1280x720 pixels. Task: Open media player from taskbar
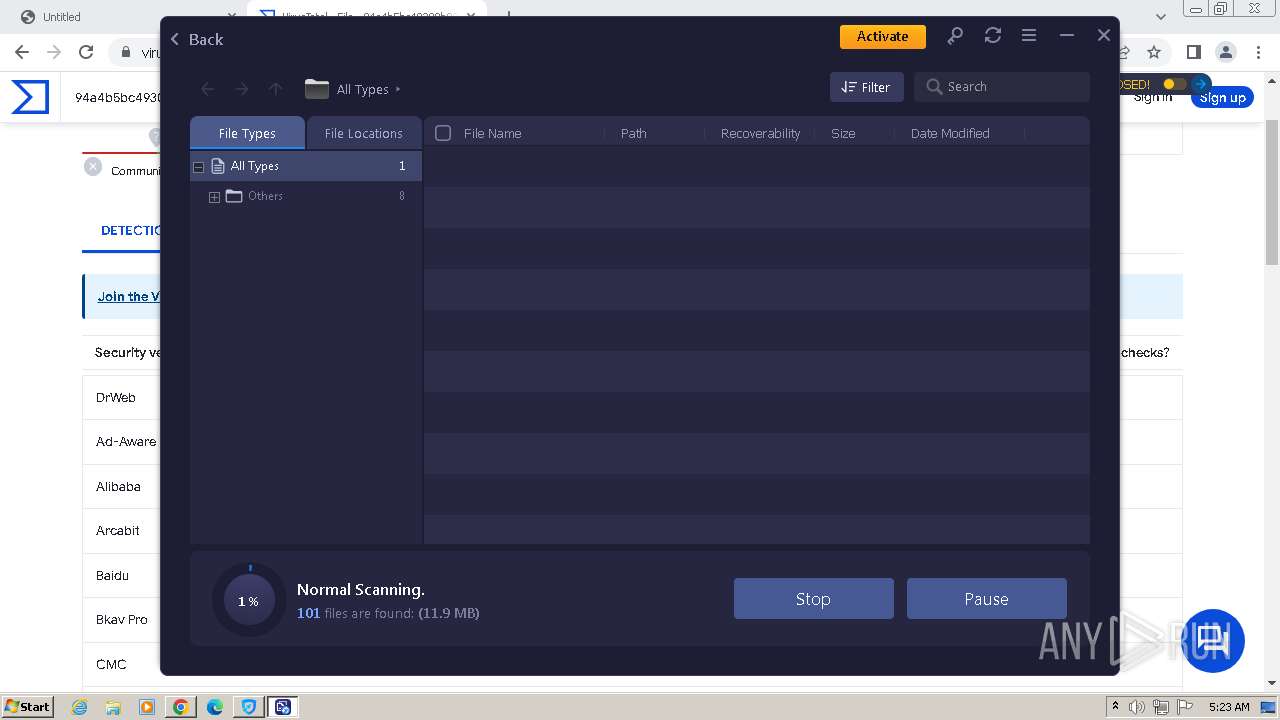(x=147, y=707)
